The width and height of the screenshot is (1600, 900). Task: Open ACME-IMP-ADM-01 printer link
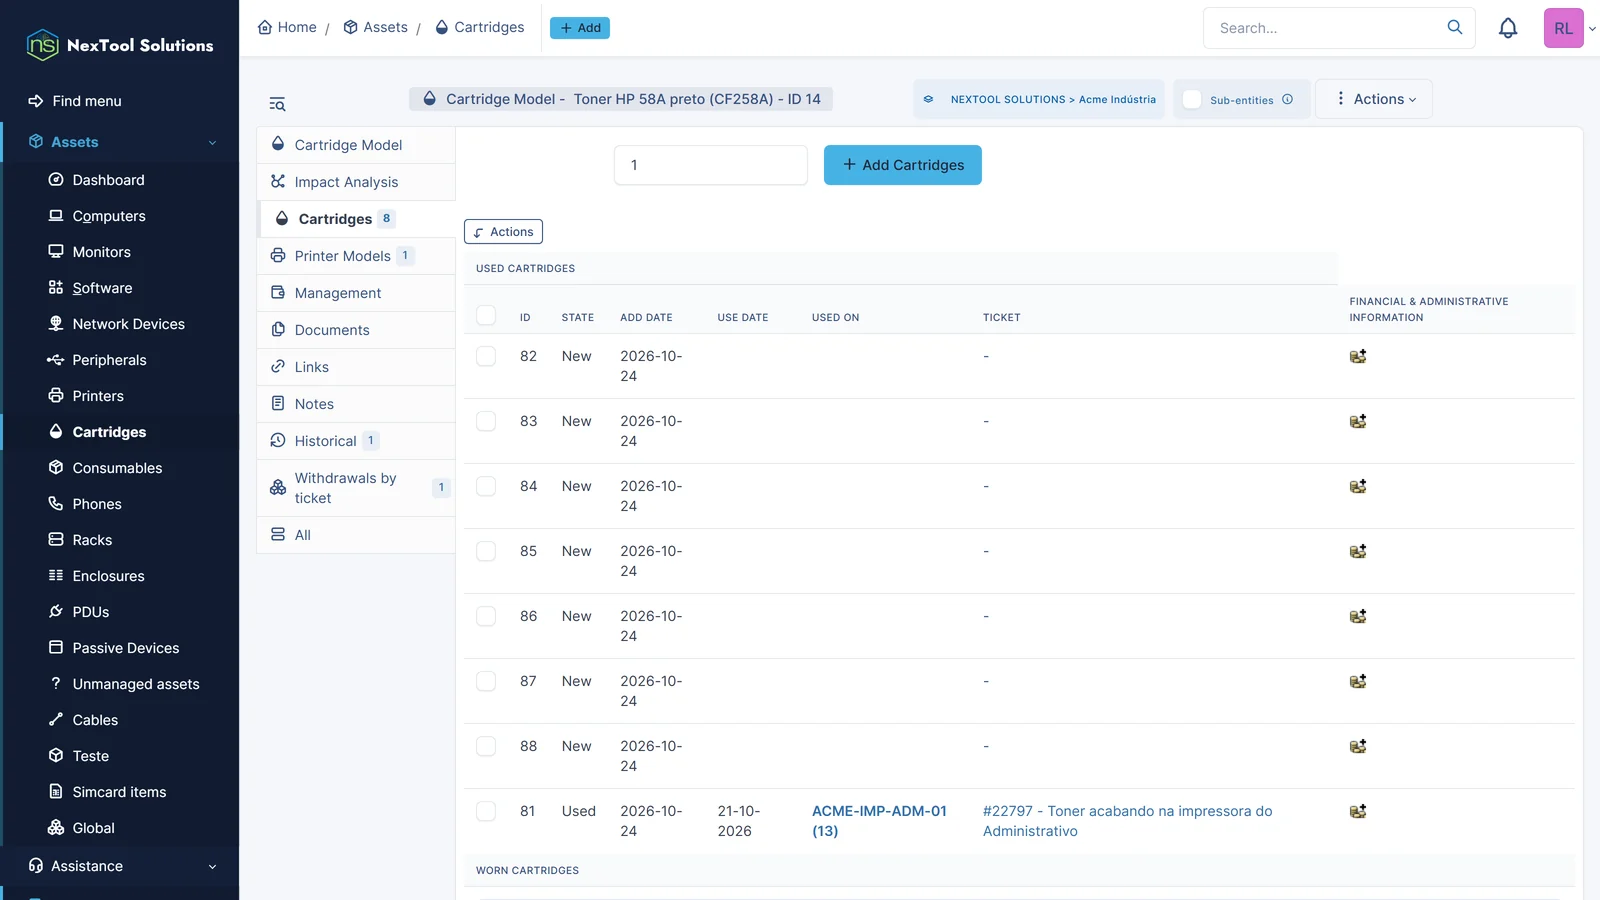click(x=879, y=821)
